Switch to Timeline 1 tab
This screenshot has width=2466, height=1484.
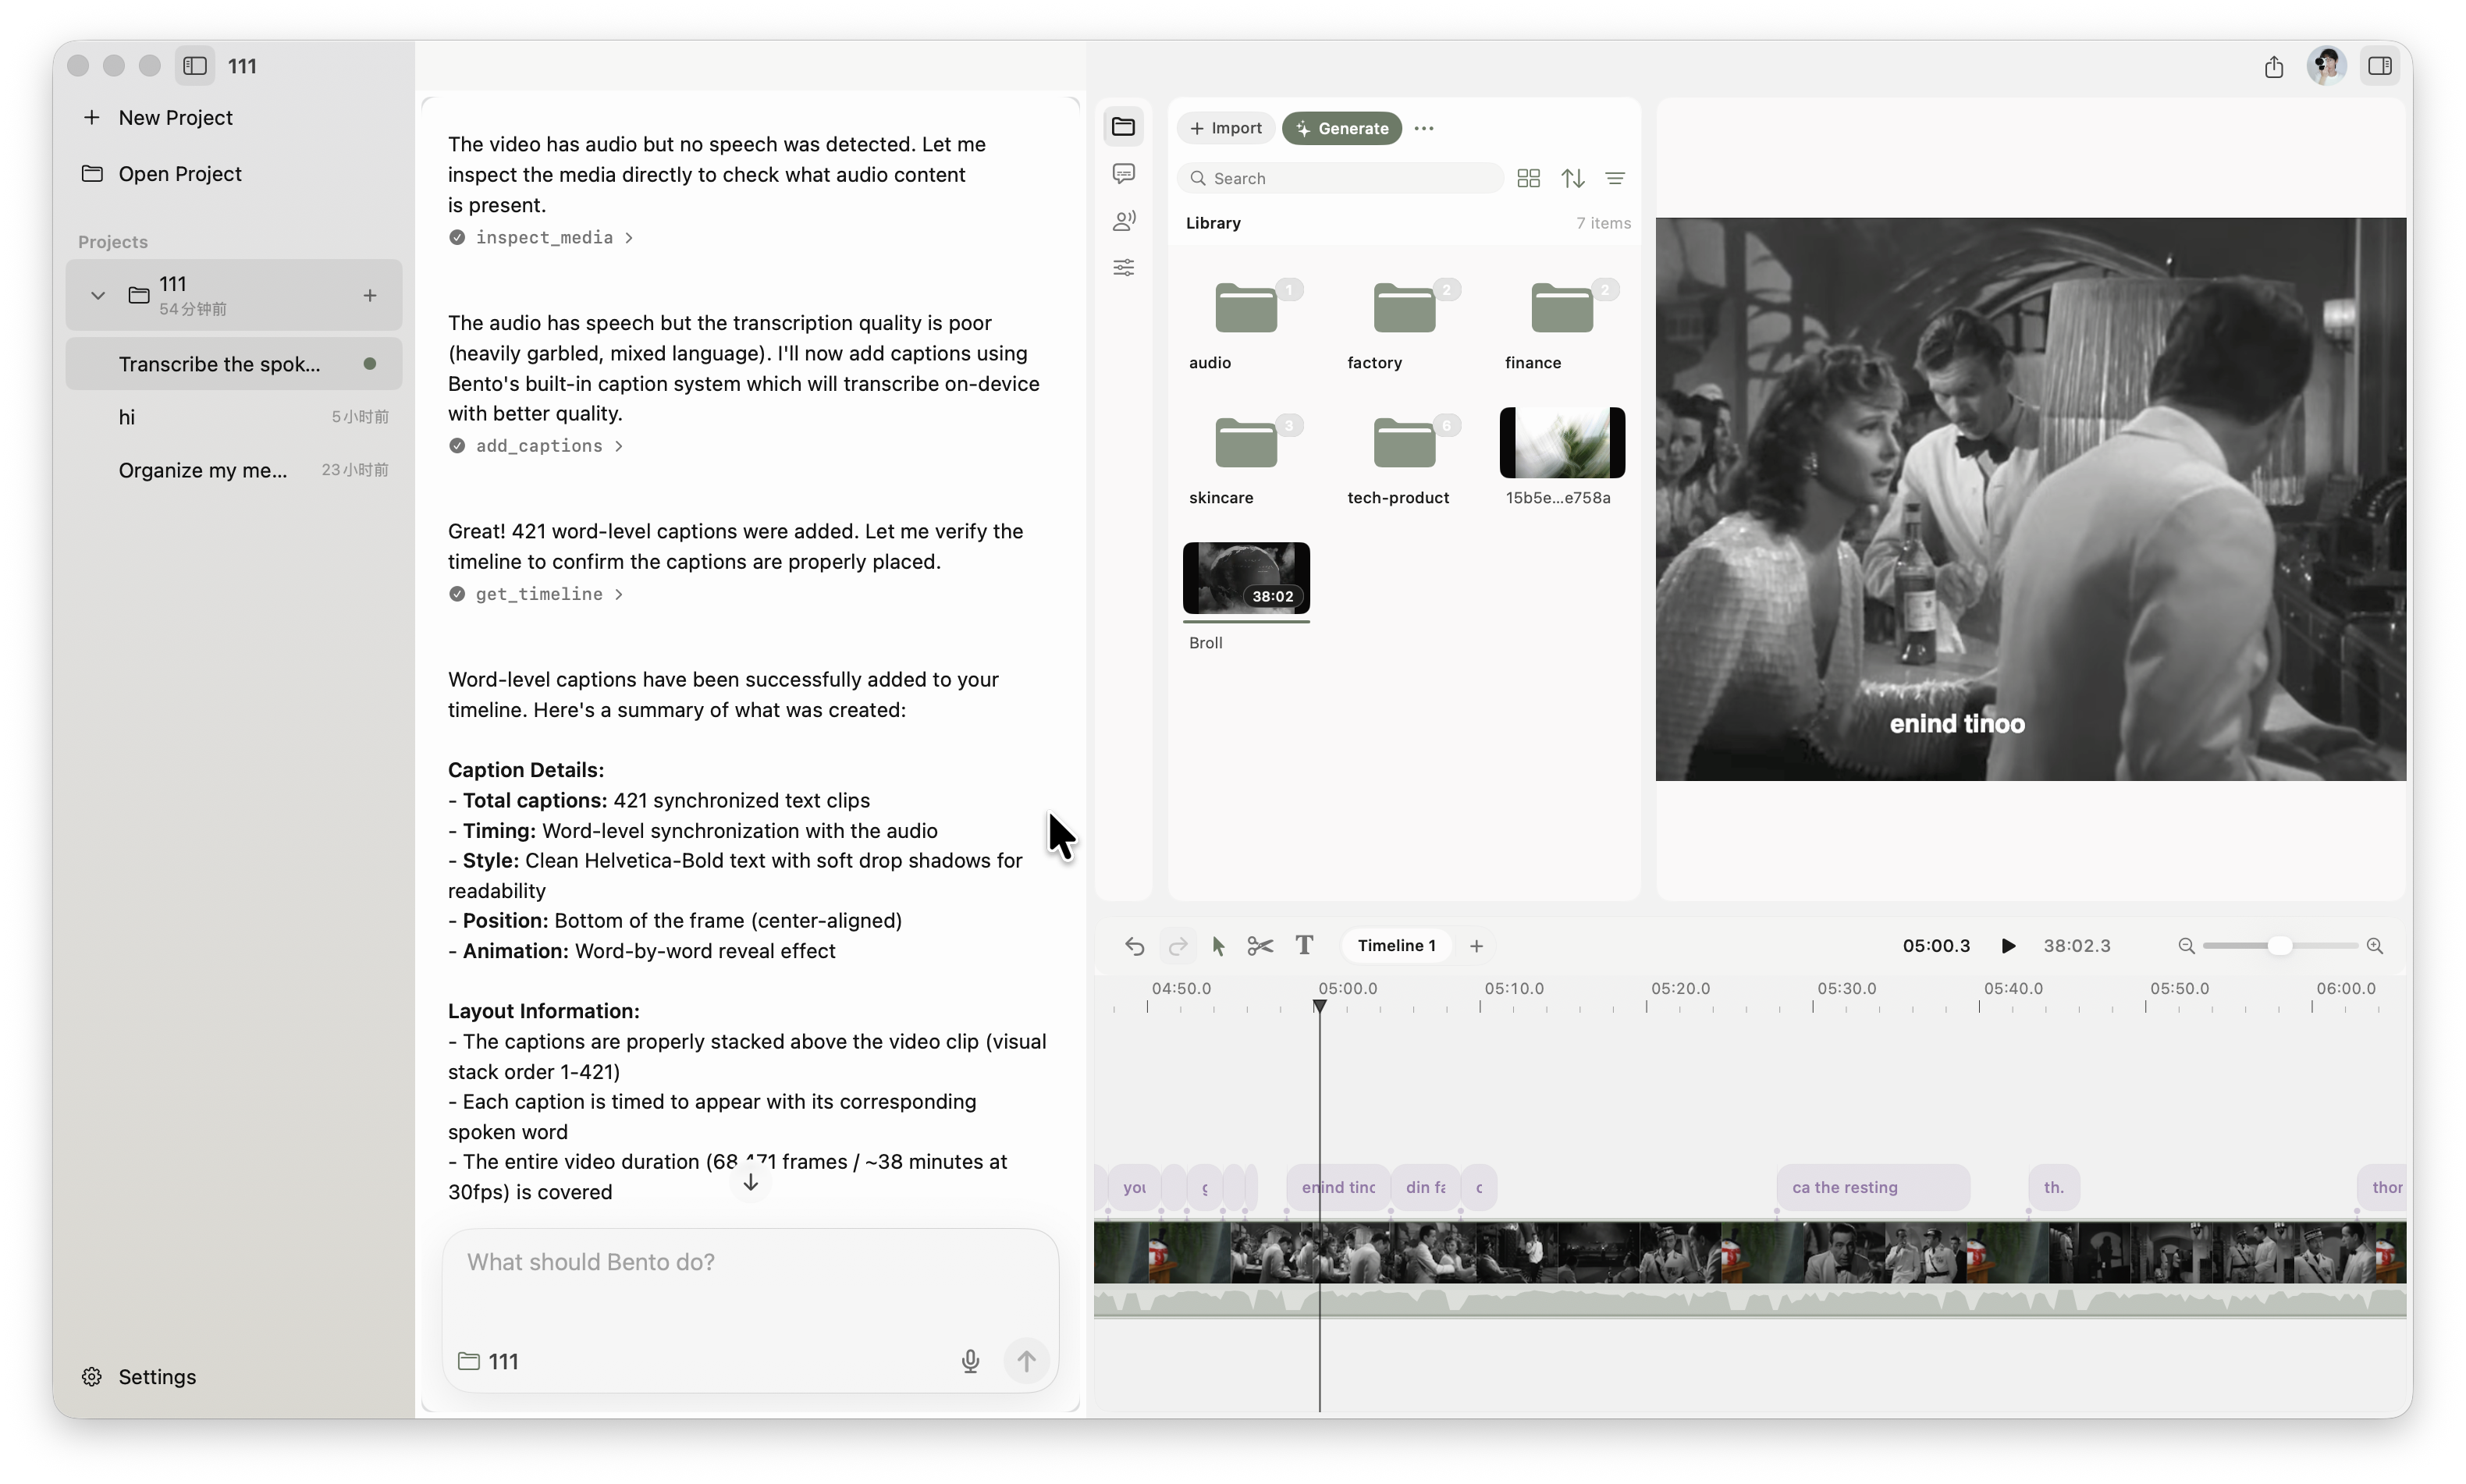pos(1395,945)
